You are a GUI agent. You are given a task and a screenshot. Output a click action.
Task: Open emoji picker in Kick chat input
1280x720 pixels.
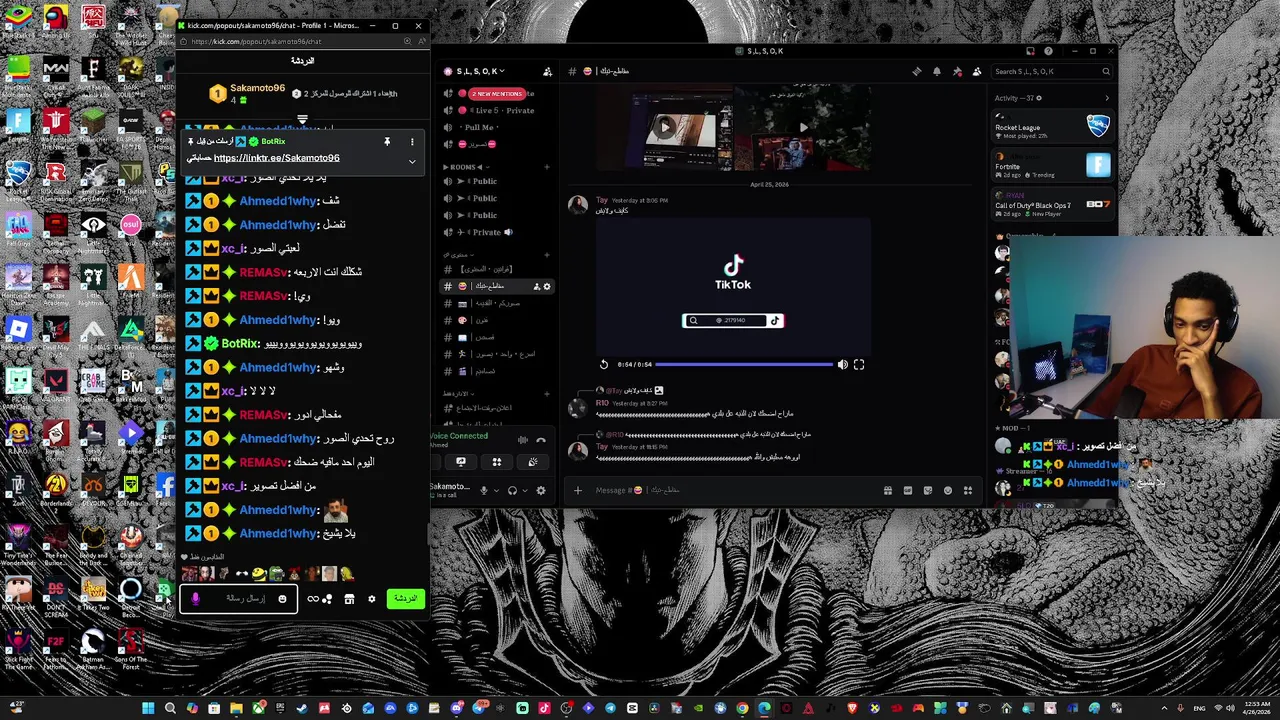[282, 599]
